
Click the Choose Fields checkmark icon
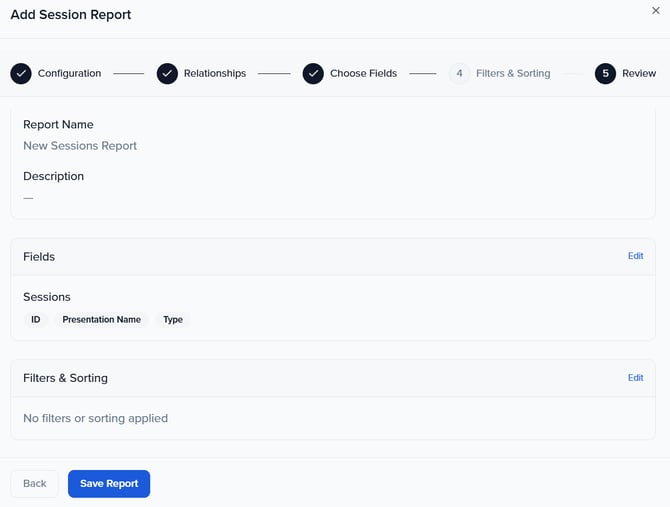pyautogui.click(x=313, y=73)
